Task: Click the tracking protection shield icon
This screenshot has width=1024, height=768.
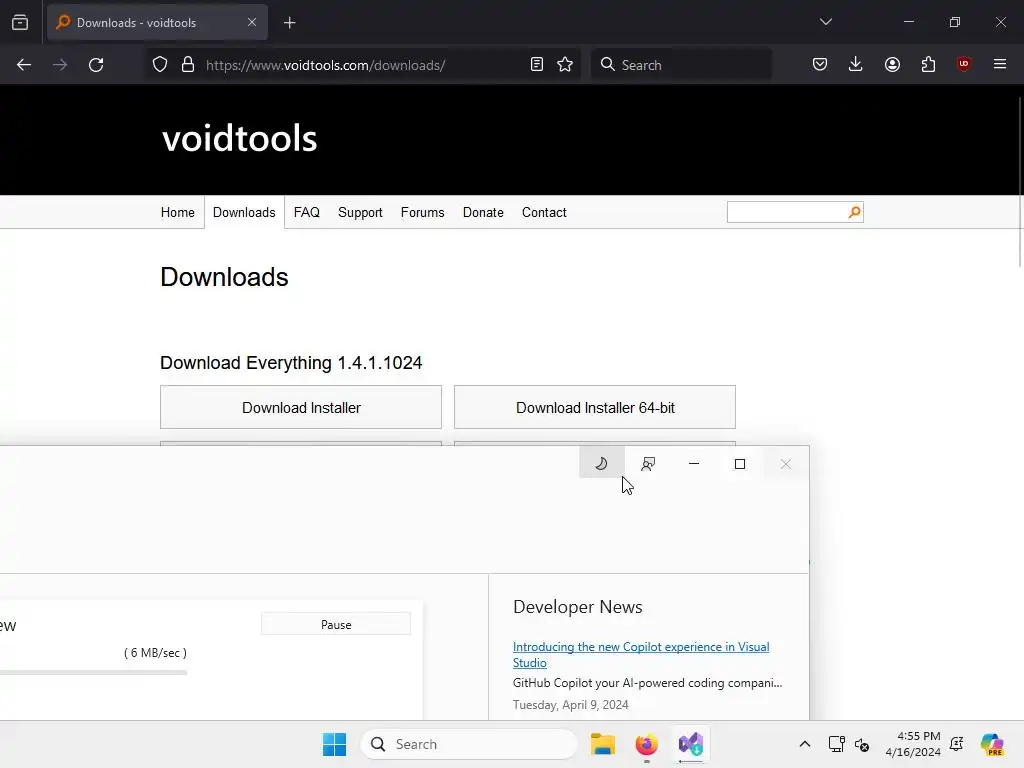Action: [160, 65]
